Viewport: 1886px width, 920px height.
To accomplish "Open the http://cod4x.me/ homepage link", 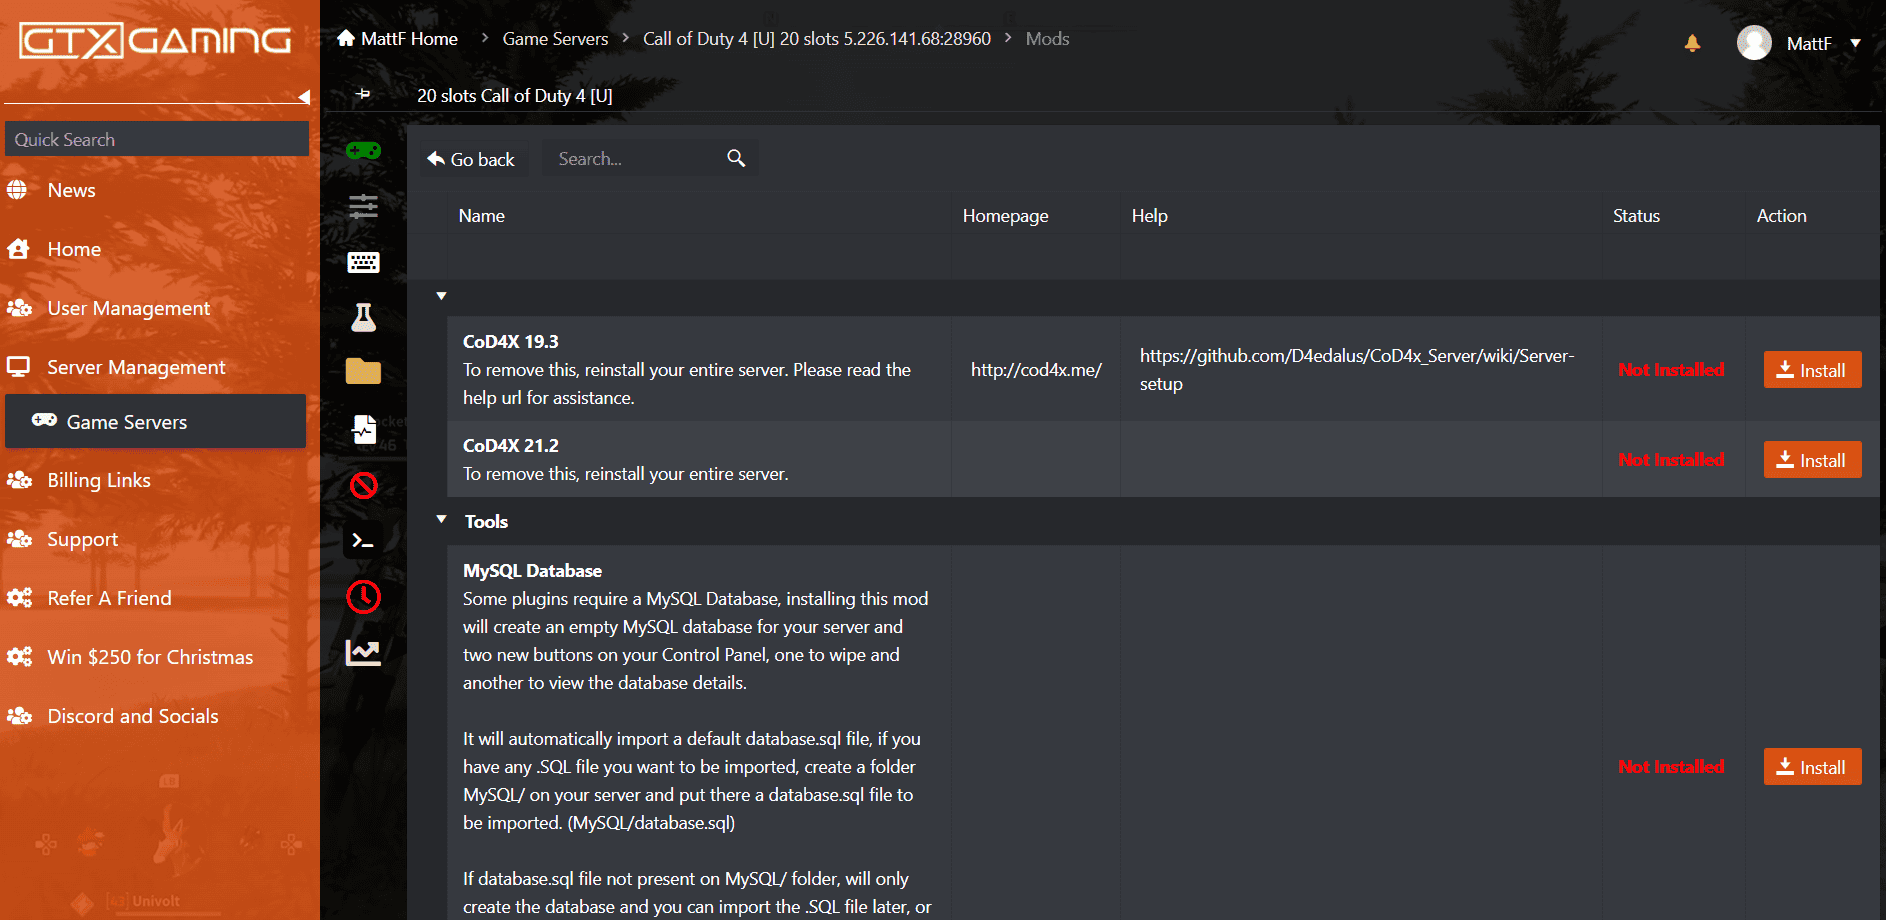I will click(1036, 370).
